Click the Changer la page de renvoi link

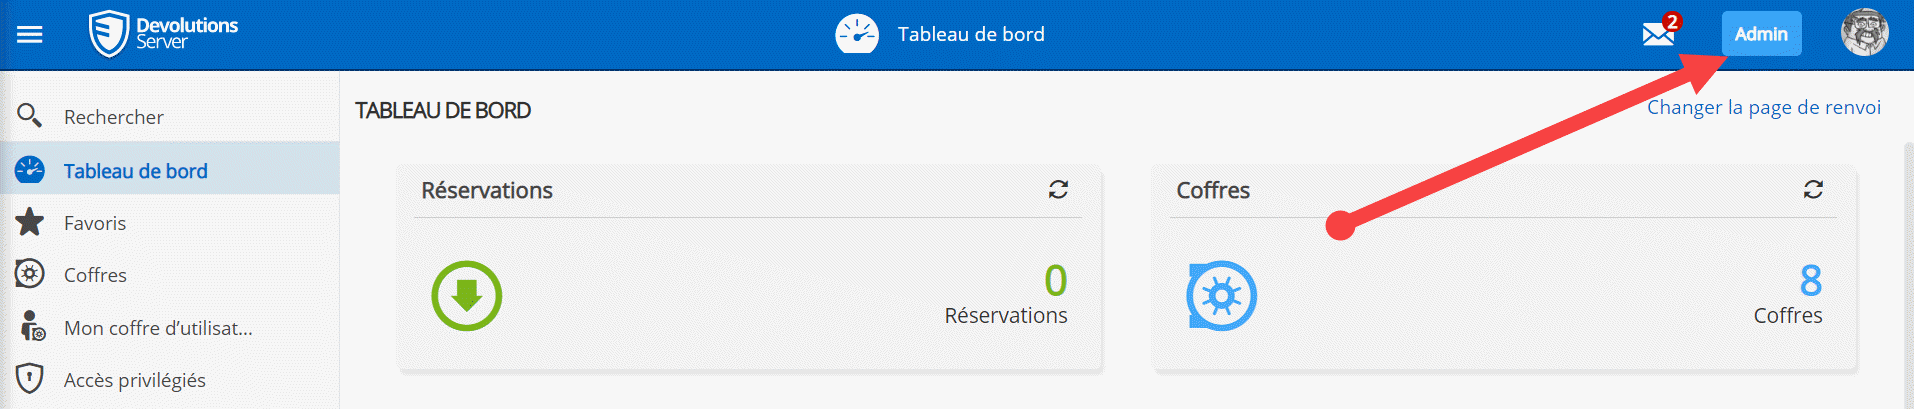click(x=1763, y=107)
